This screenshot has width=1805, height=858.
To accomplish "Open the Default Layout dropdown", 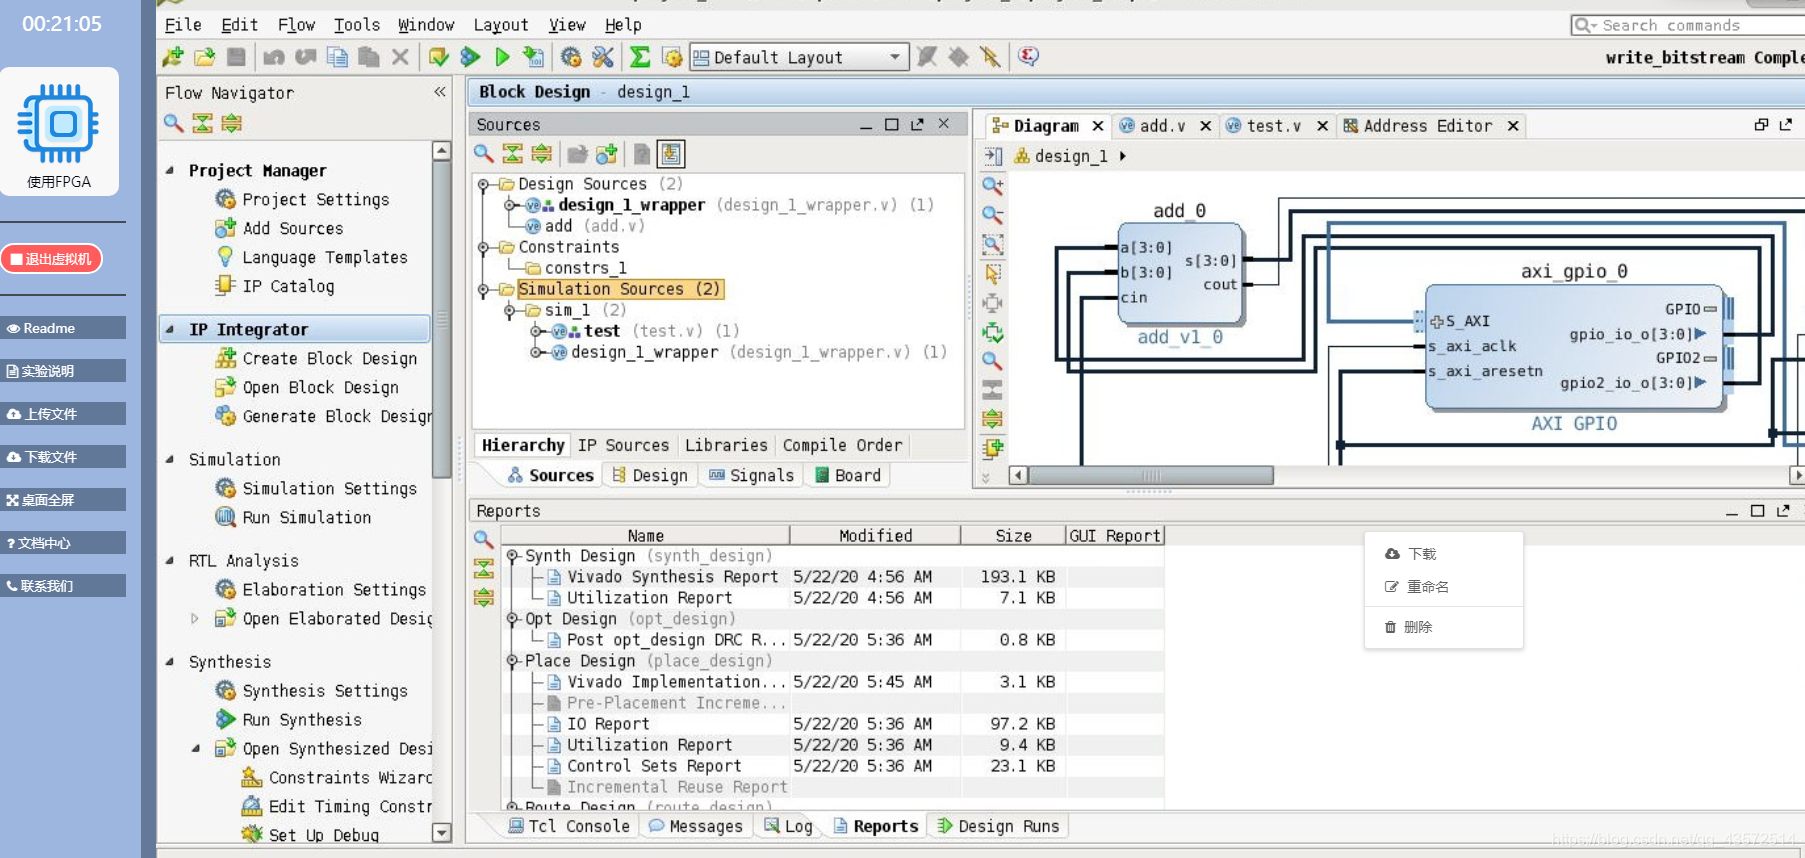I will pos(799,57).
